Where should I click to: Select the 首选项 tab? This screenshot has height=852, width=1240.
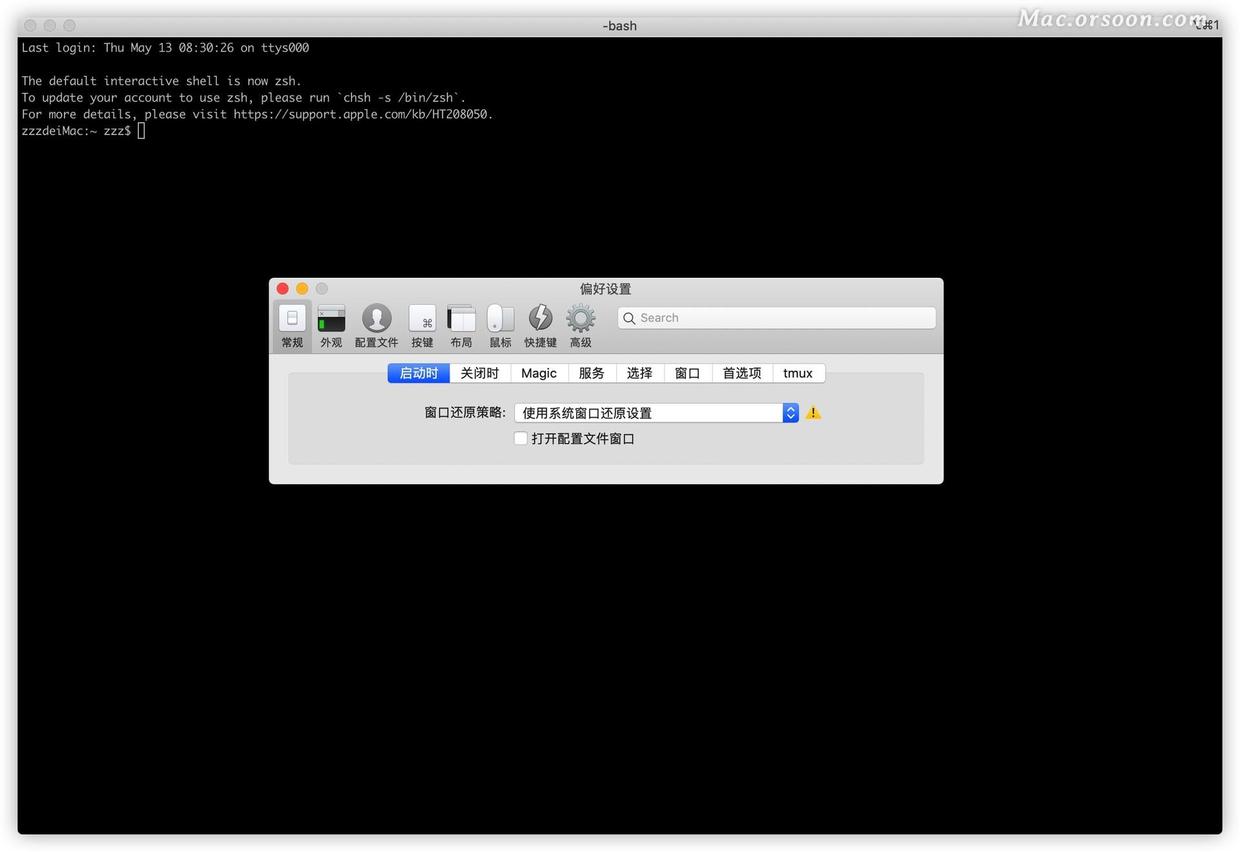coord(741,372)
